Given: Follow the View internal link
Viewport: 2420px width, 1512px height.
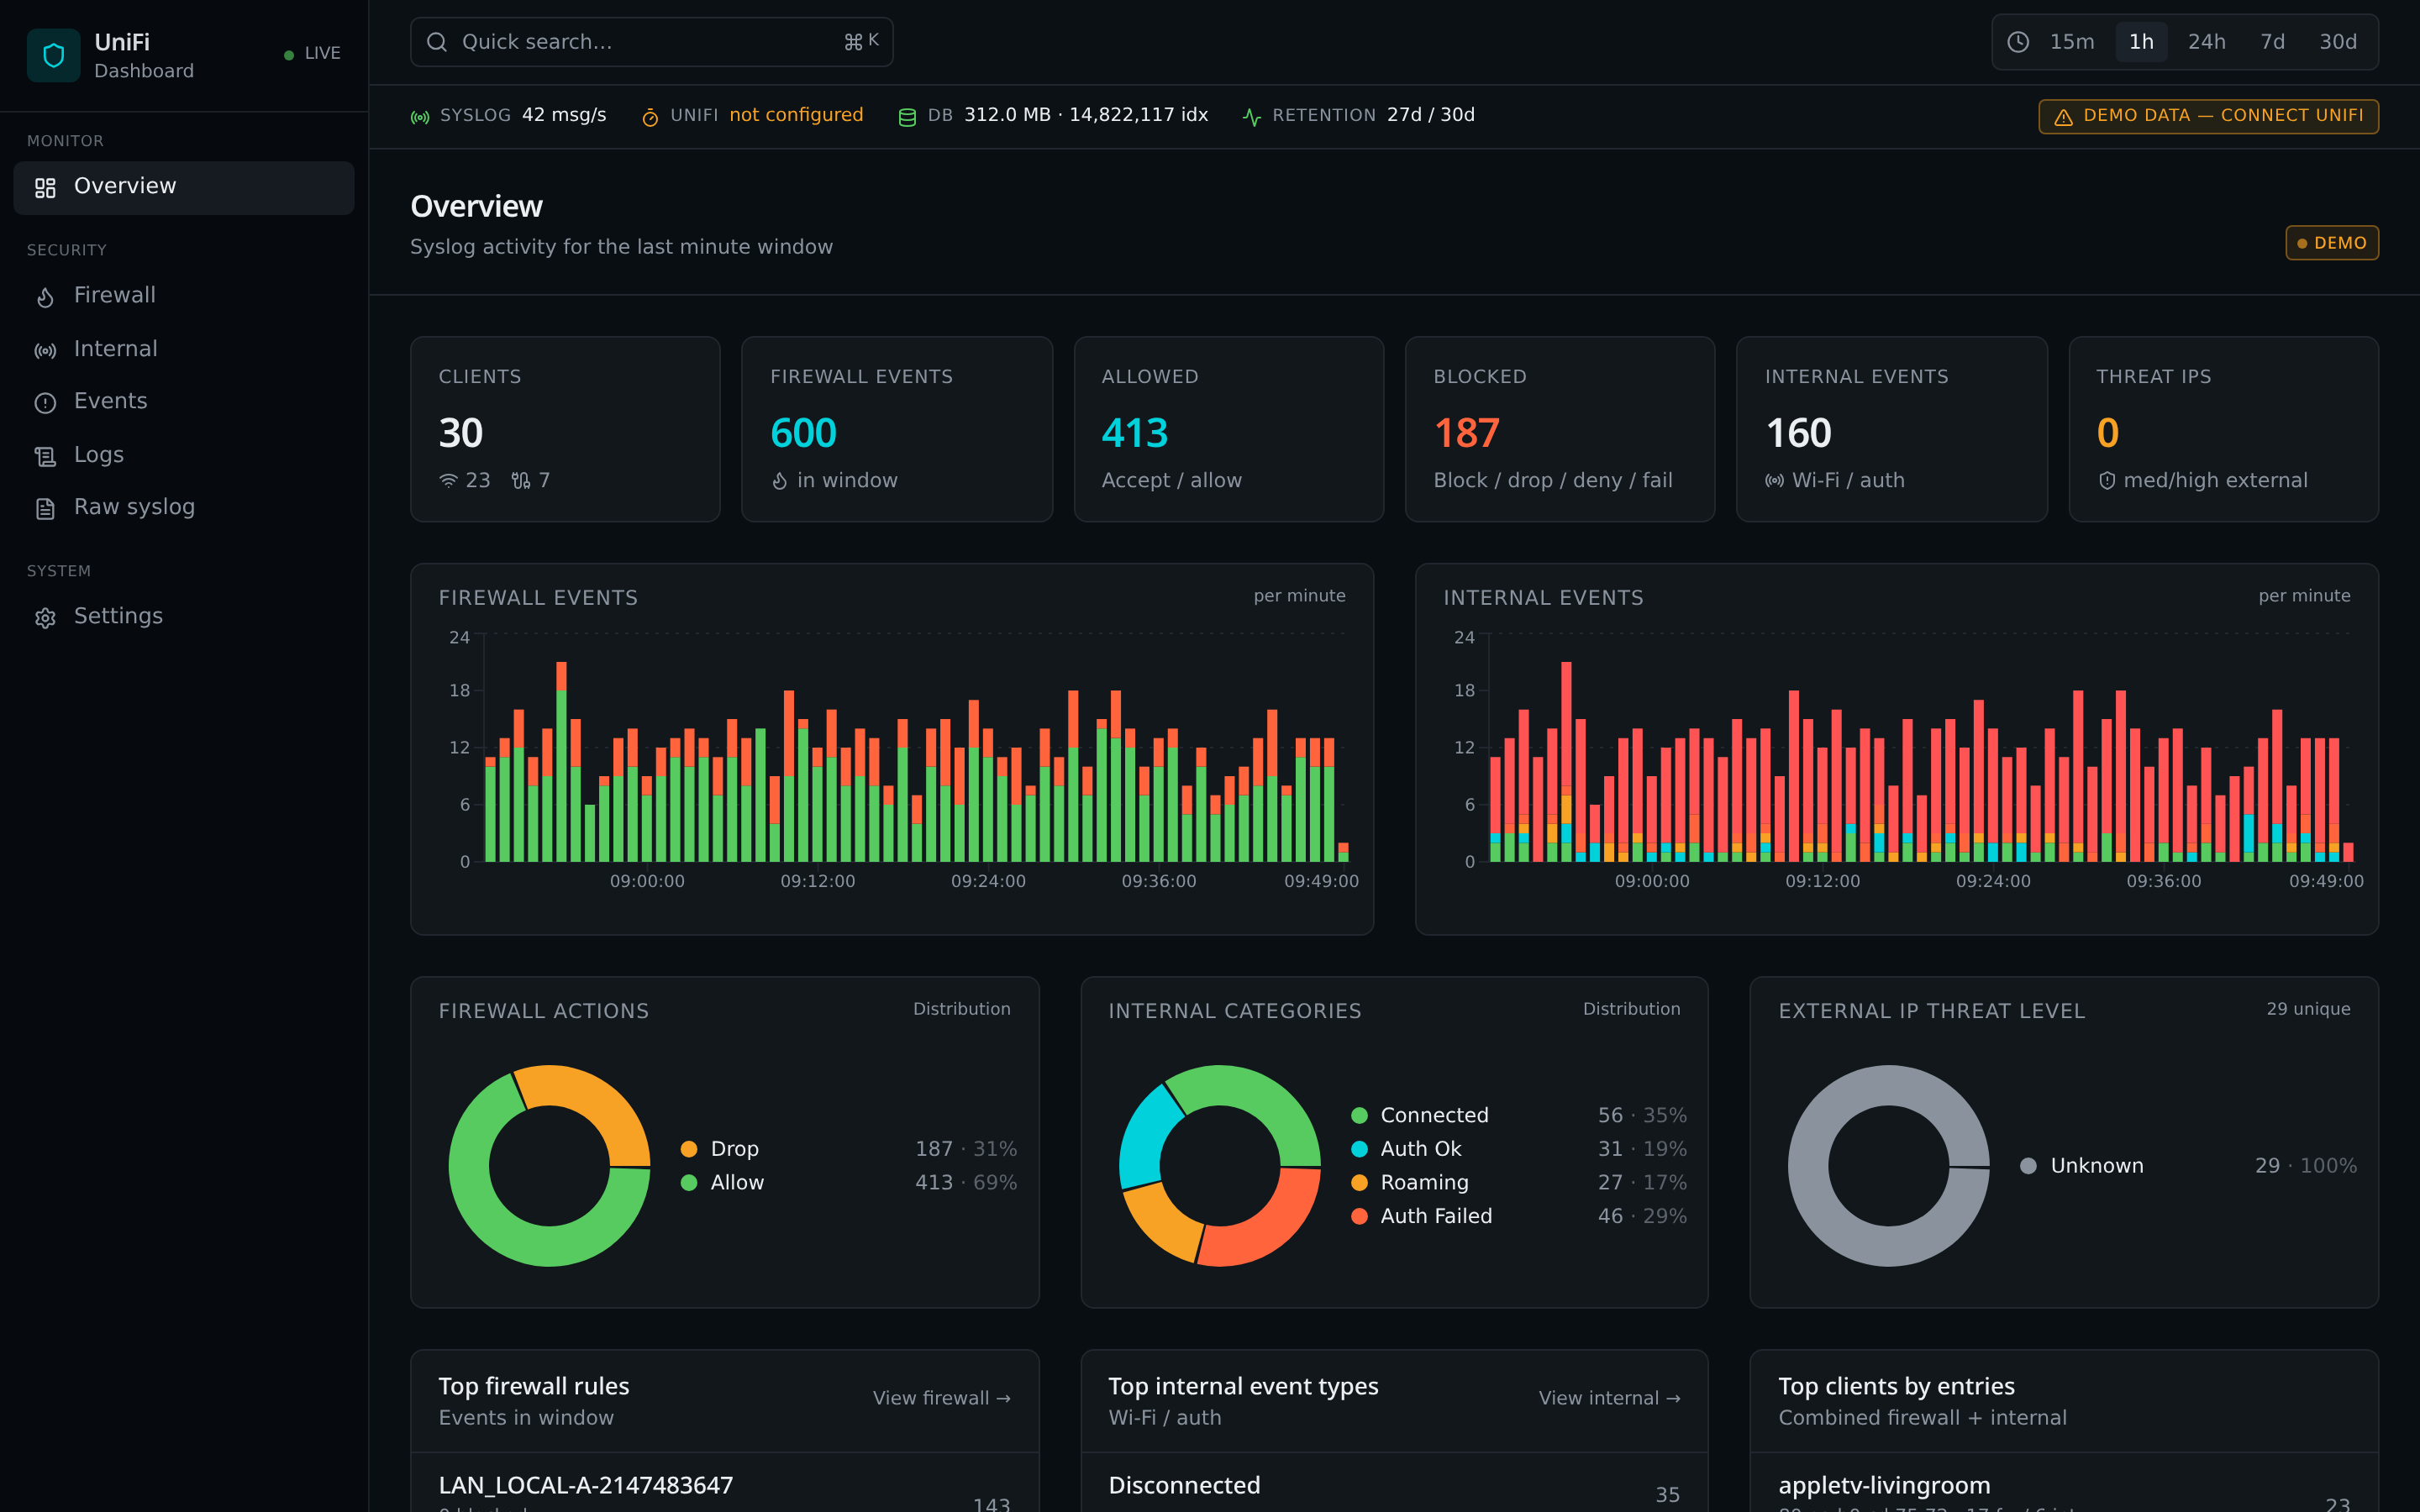Looking at the screenshot, I should (x=1609, y=1398).
